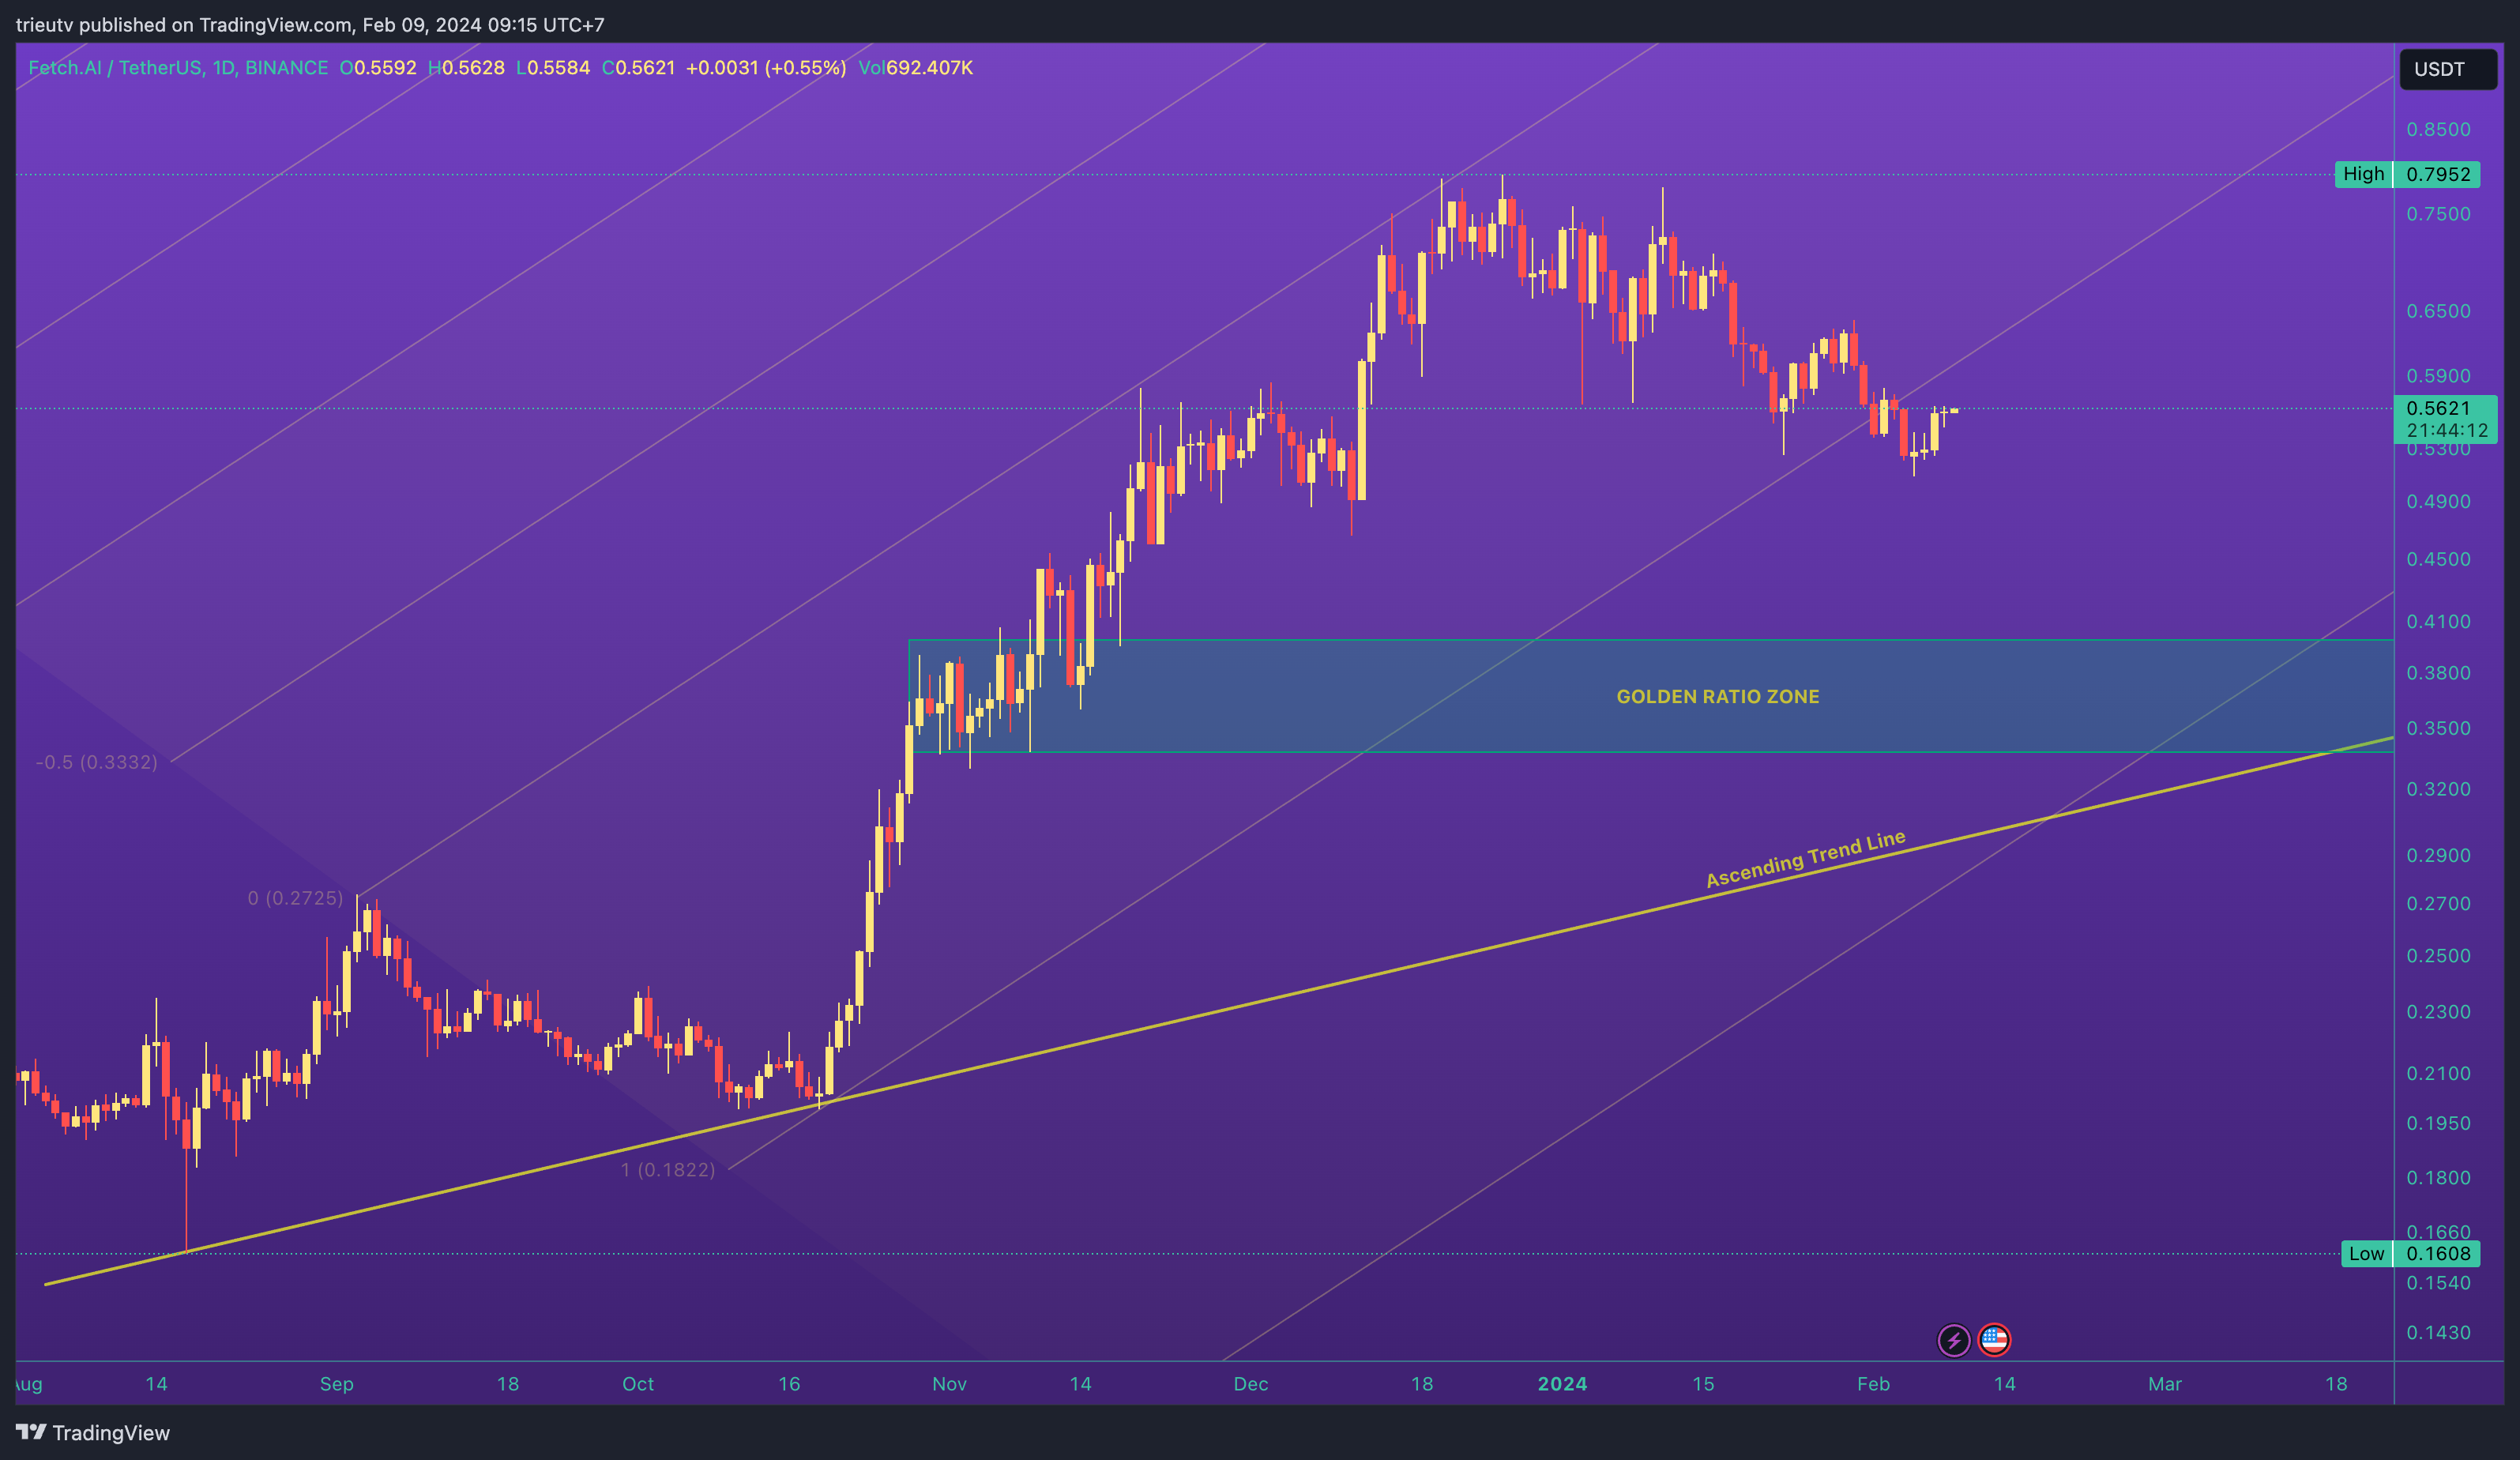Image resolution: width=2520 pixels, height=1460 pixels.
Task: Click the Dec label on time axis
Action: pos(1250,1384)
